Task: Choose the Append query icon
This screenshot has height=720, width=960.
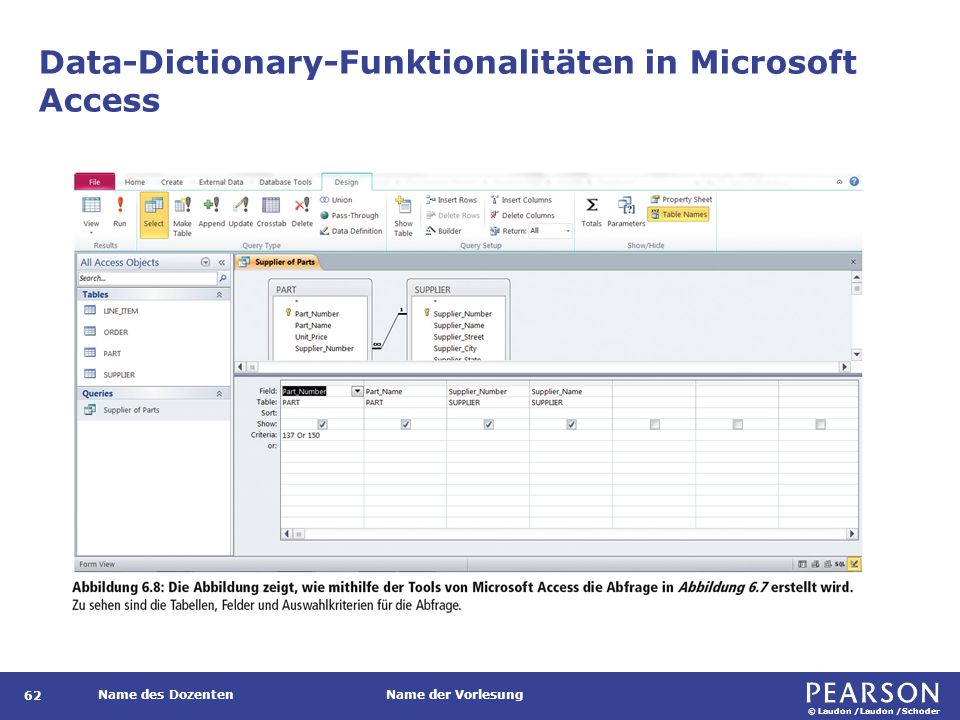Action: pos(211,204)
